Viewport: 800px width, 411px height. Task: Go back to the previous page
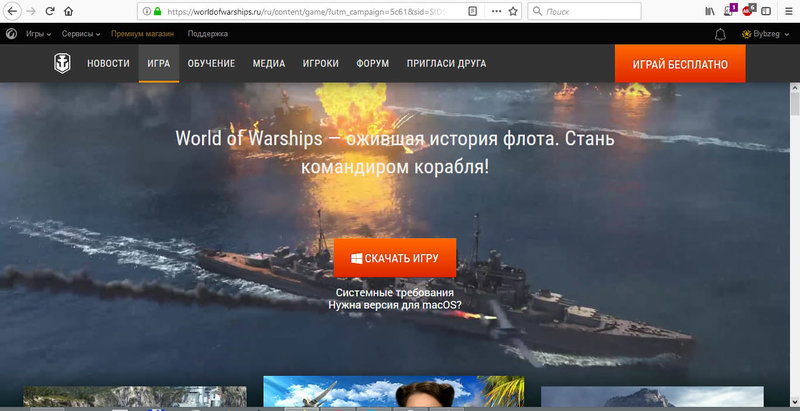[12, 11]
